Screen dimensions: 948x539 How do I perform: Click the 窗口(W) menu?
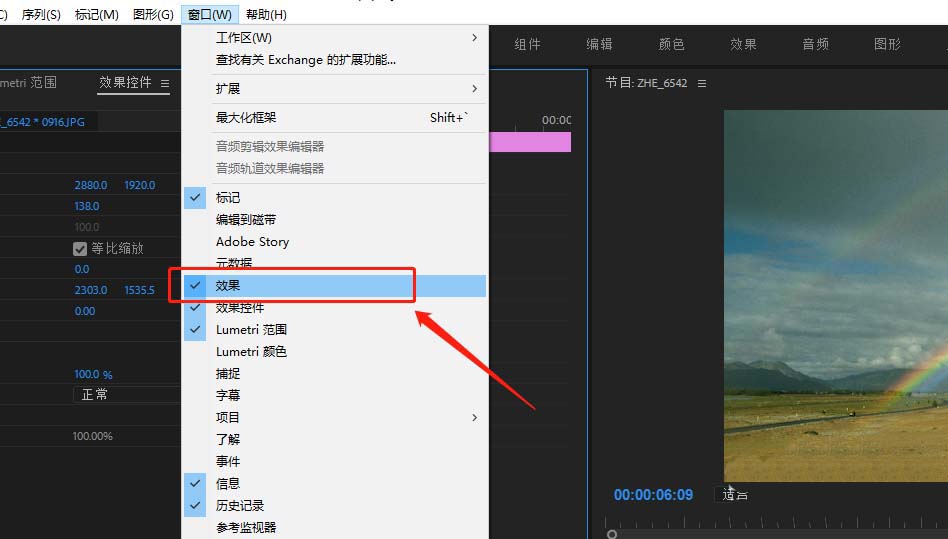[210, 15]
